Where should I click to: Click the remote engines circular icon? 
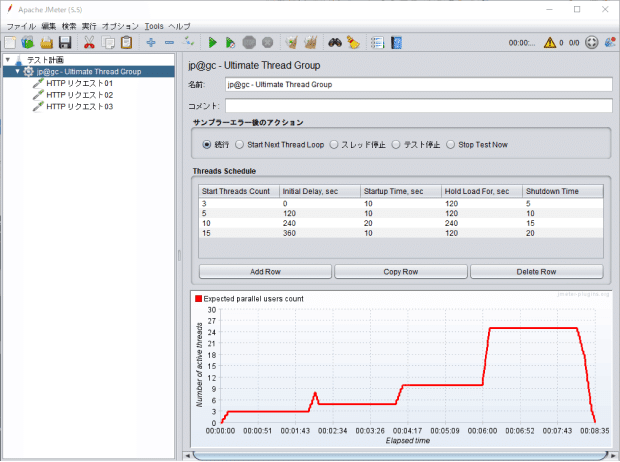(x=592, y=42)
